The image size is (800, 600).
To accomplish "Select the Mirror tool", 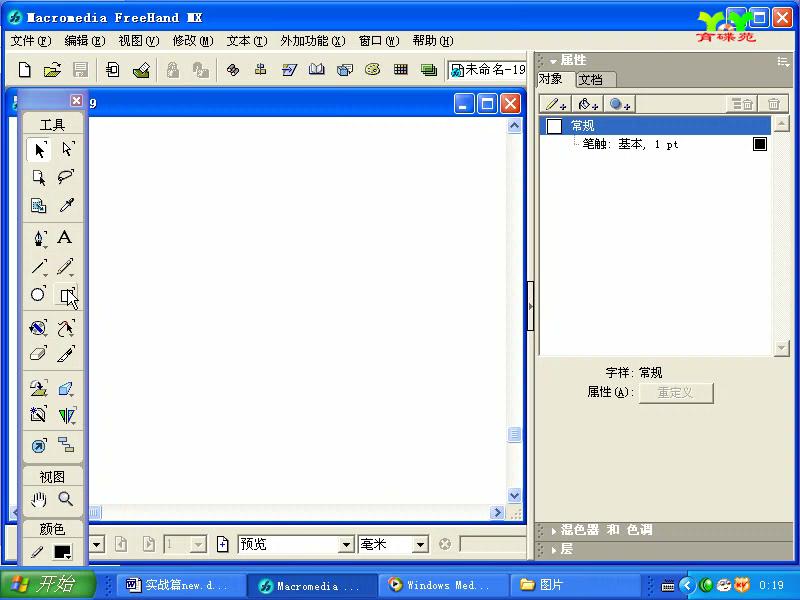I will tap(67, 416).
